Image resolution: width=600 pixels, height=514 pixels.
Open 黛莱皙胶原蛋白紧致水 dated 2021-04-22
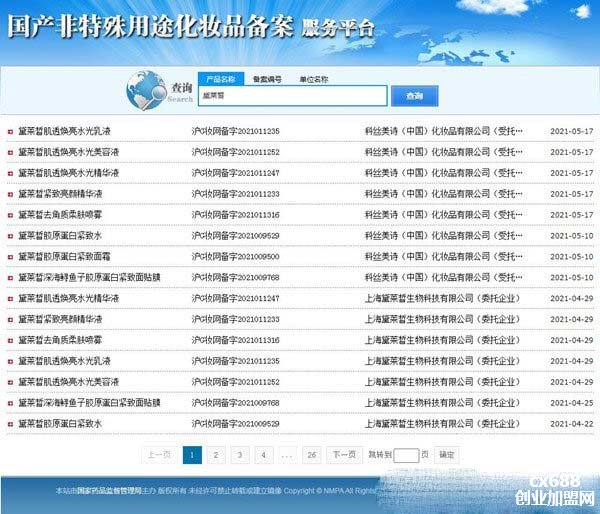pos(60,424)
